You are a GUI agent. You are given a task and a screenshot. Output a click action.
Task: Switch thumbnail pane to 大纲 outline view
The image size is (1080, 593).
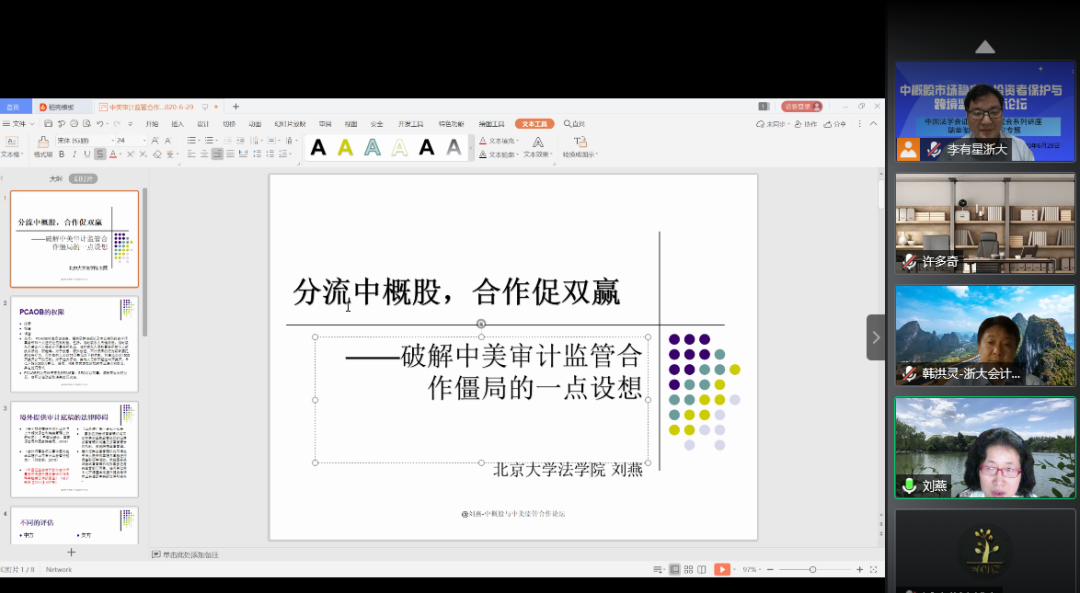[55, 178]
